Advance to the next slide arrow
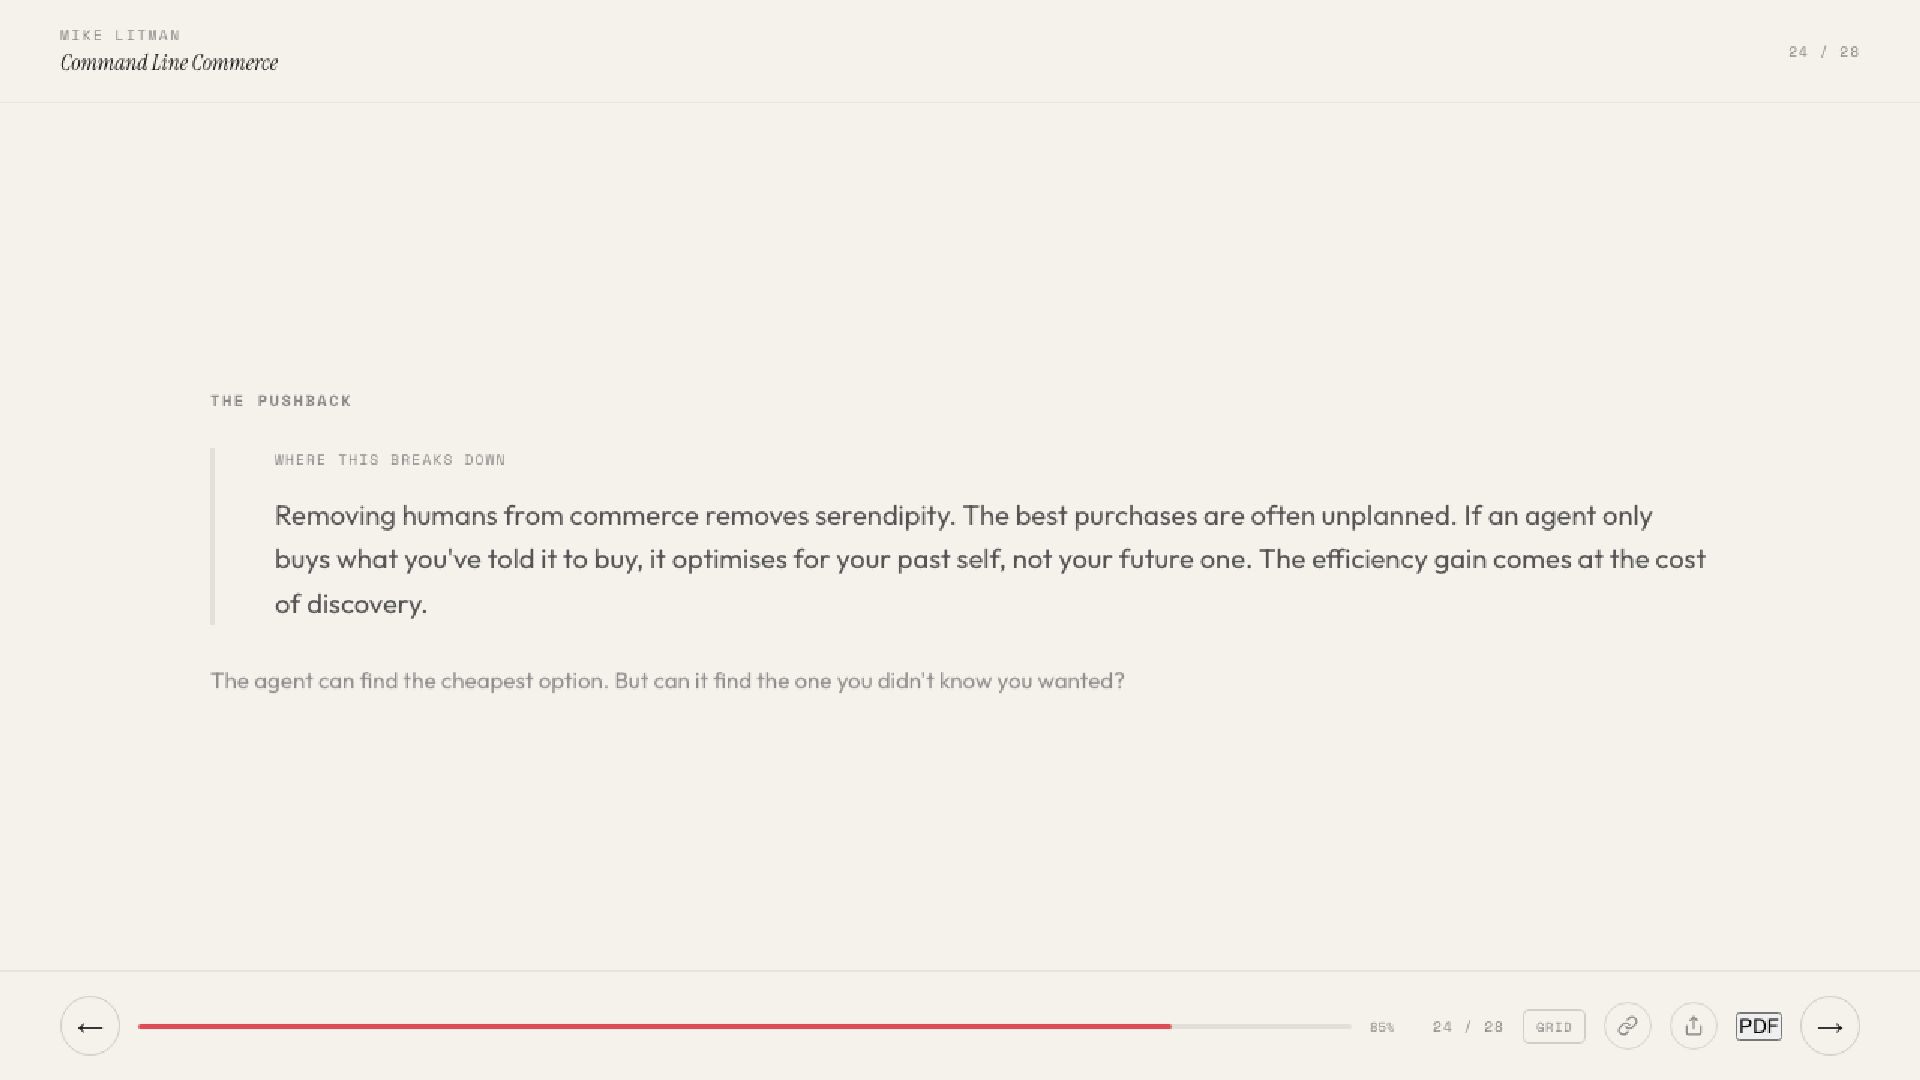The image size is (1920, 1080). pos(1830,1026)
